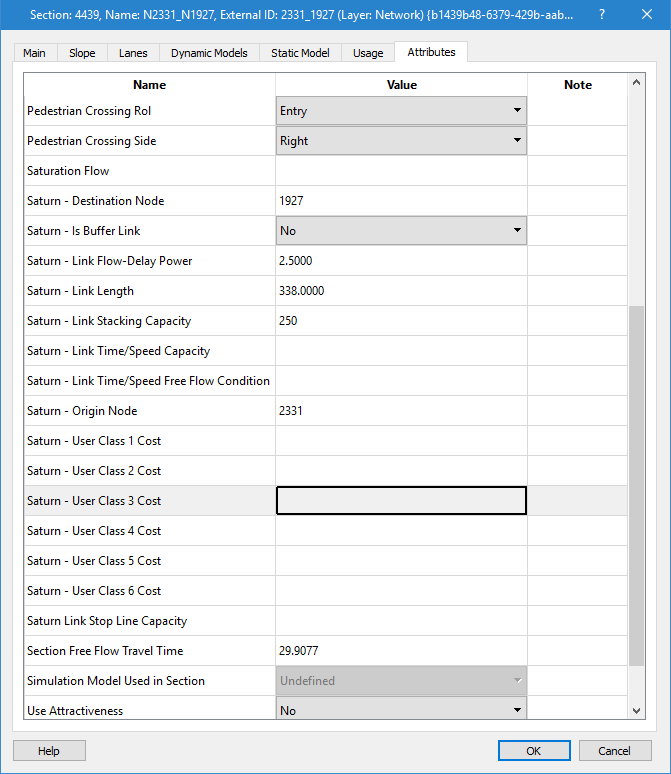Click the Value column header
Screen dimensions: 671x774
(401, 85)
